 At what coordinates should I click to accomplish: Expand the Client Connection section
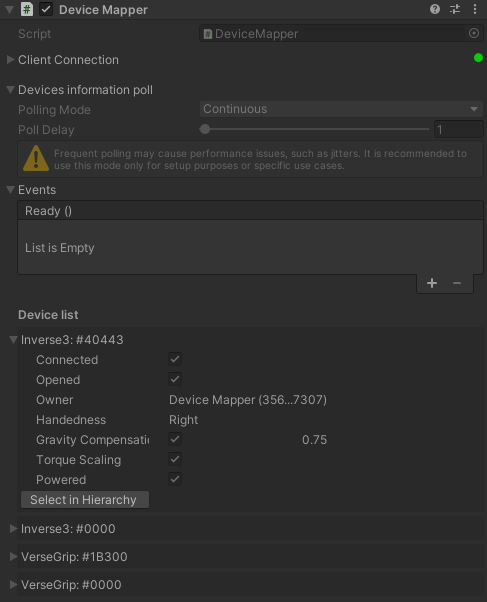pos(11,60)
